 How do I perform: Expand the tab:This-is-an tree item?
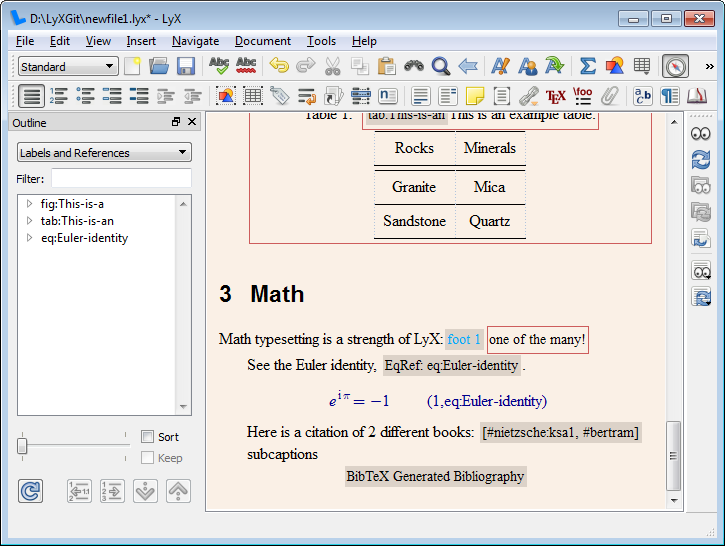pos(29,221)
